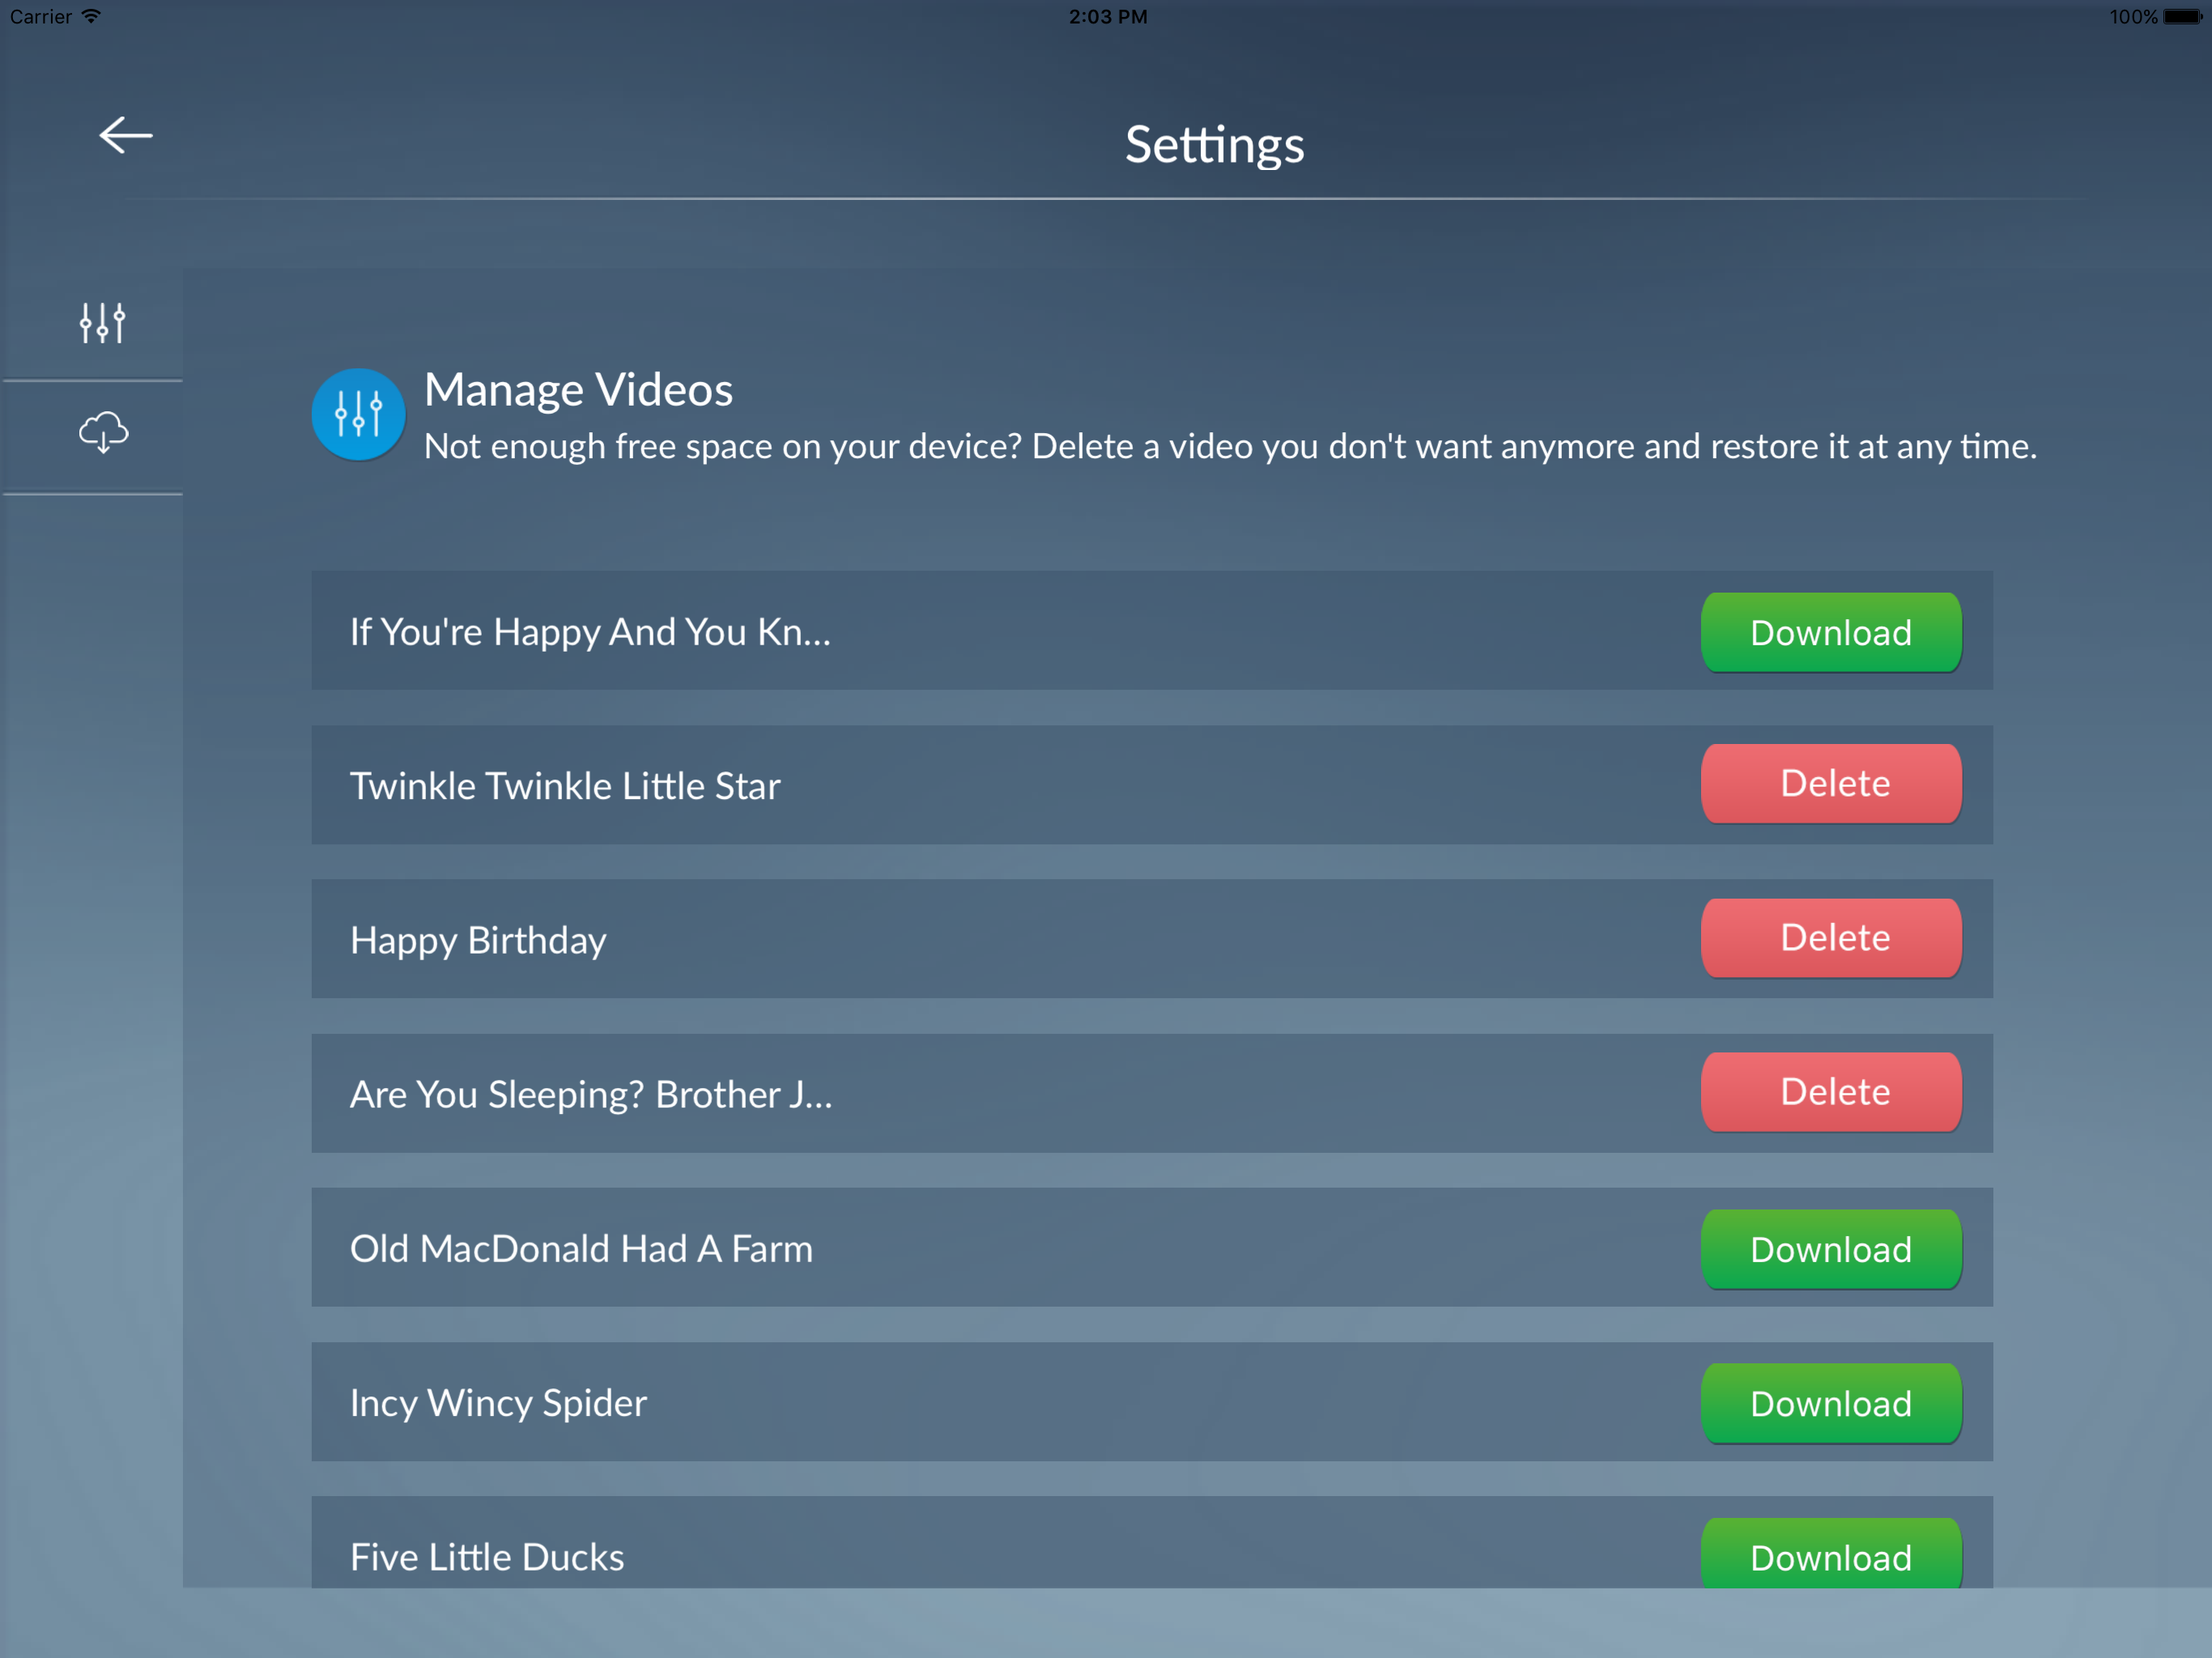Open the sliders settings sidebar tab
The image size is (2212, 1658).
[x=102, y=323]
